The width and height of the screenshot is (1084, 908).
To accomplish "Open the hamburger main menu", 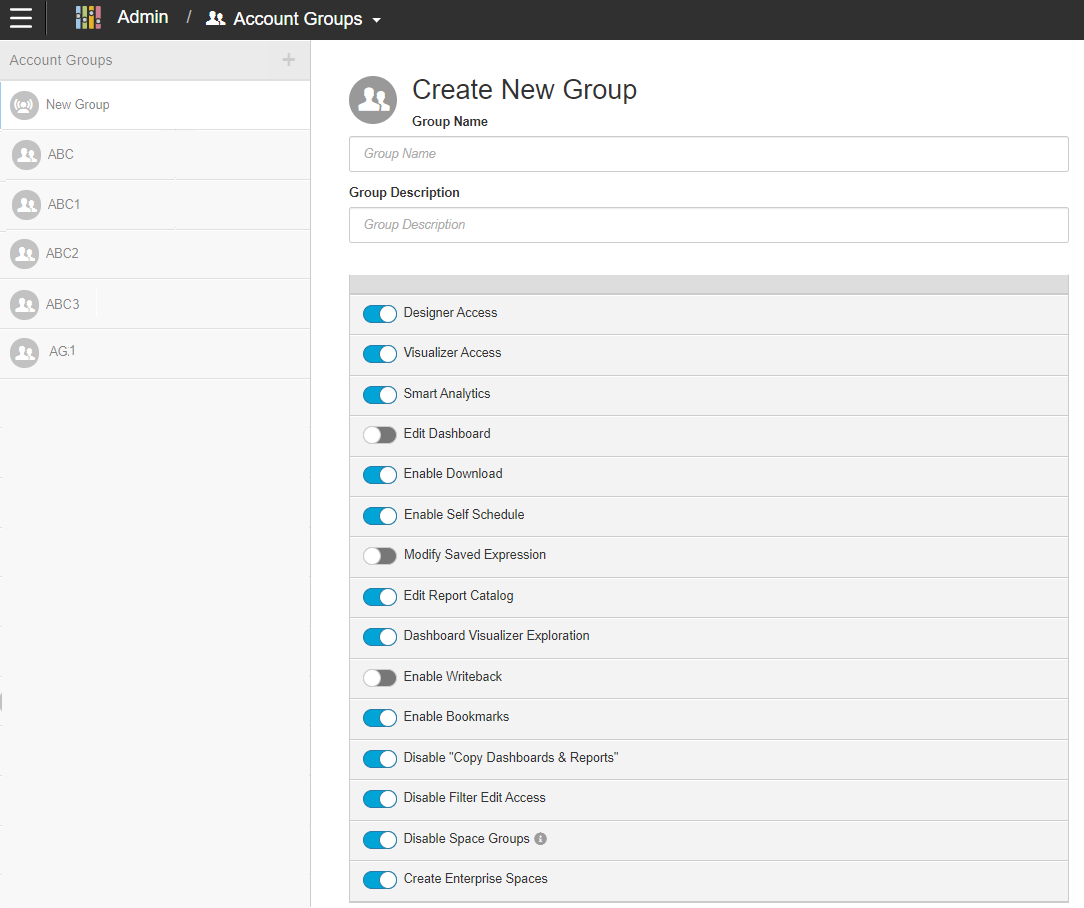I will click(x=21, y=18).
